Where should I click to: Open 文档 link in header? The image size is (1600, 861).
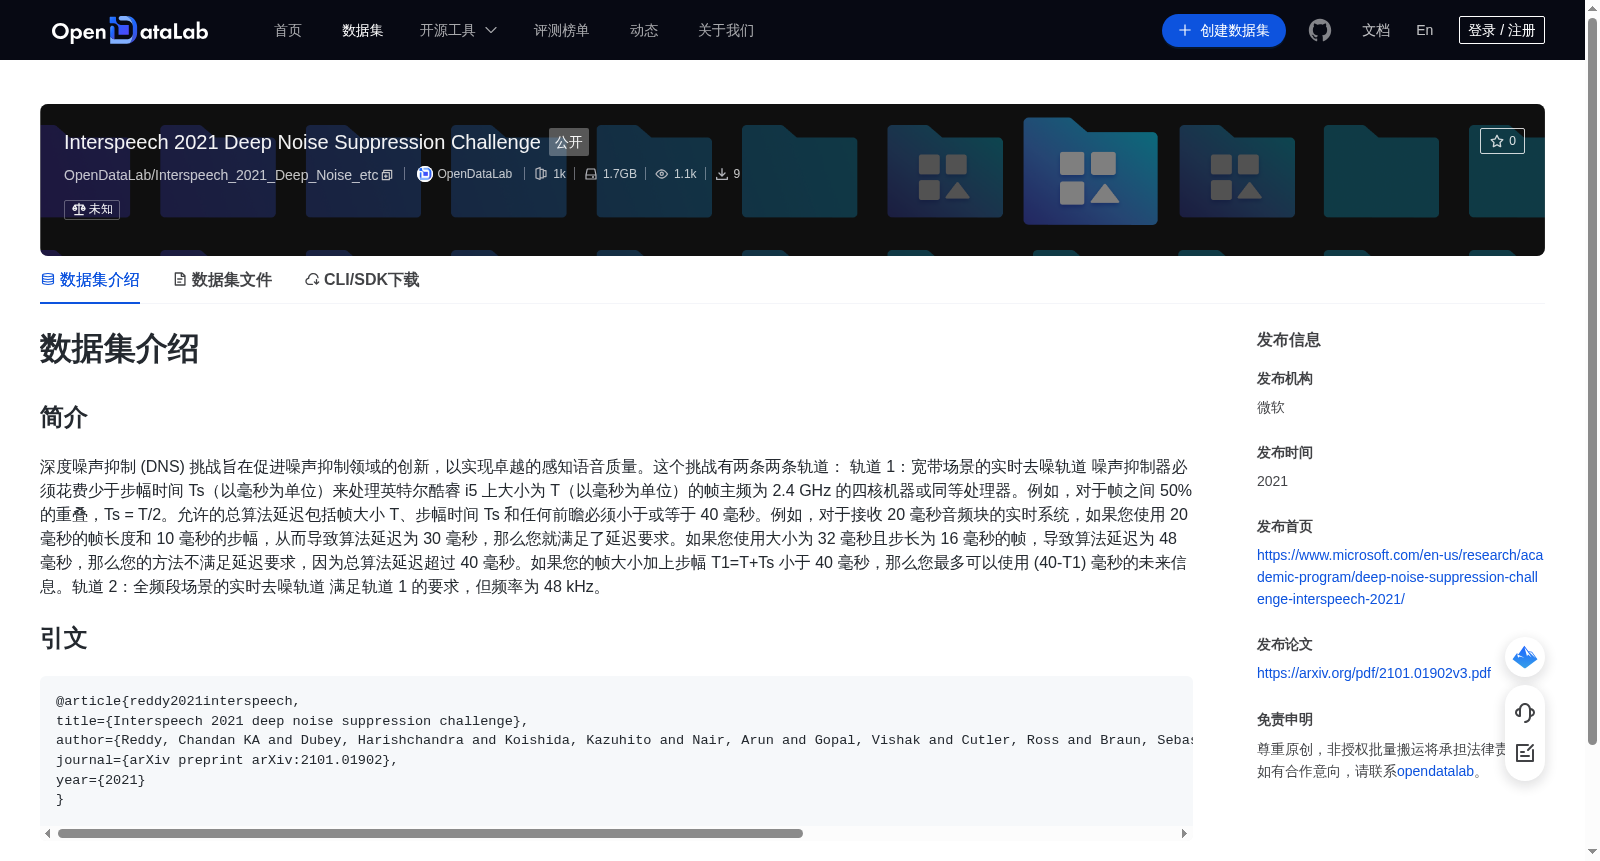(1376, 30)
